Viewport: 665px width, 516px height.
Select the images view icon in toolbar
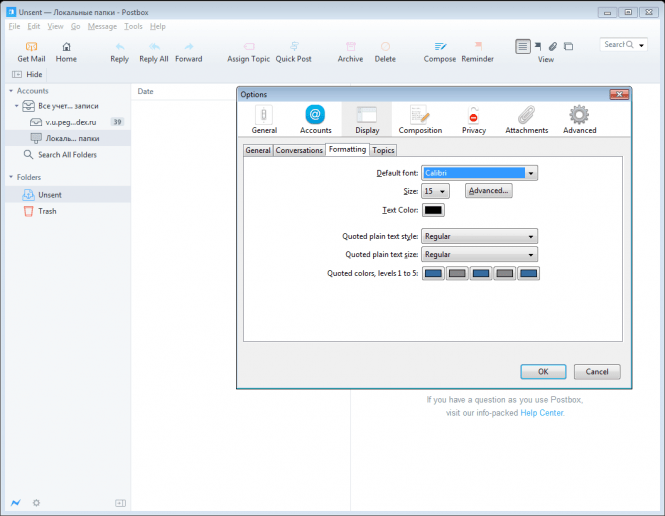pos(569,46)
